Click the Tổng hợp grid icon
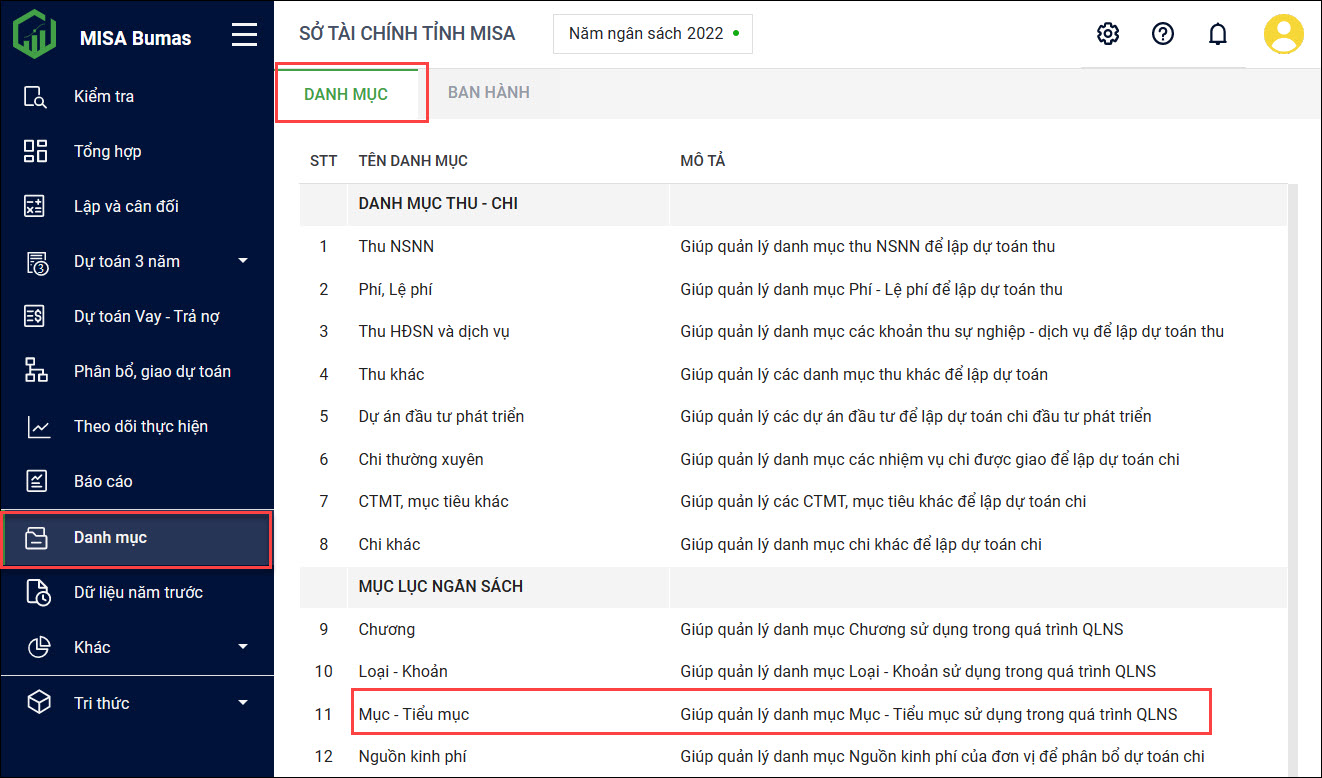 pyautogui.click(x=36, y=152)
